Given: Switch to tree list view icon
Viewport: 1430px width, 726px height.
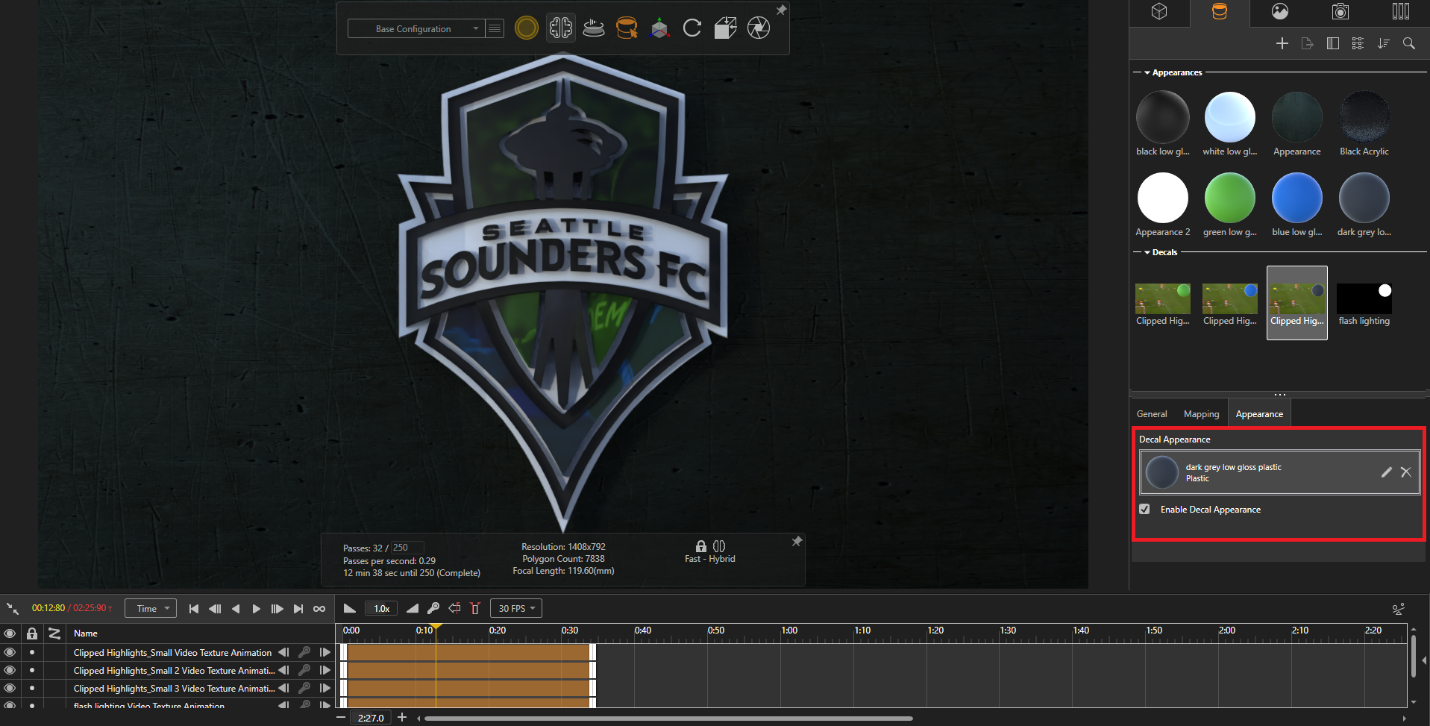Looking at the screenshot, I should click(1357, 43).
